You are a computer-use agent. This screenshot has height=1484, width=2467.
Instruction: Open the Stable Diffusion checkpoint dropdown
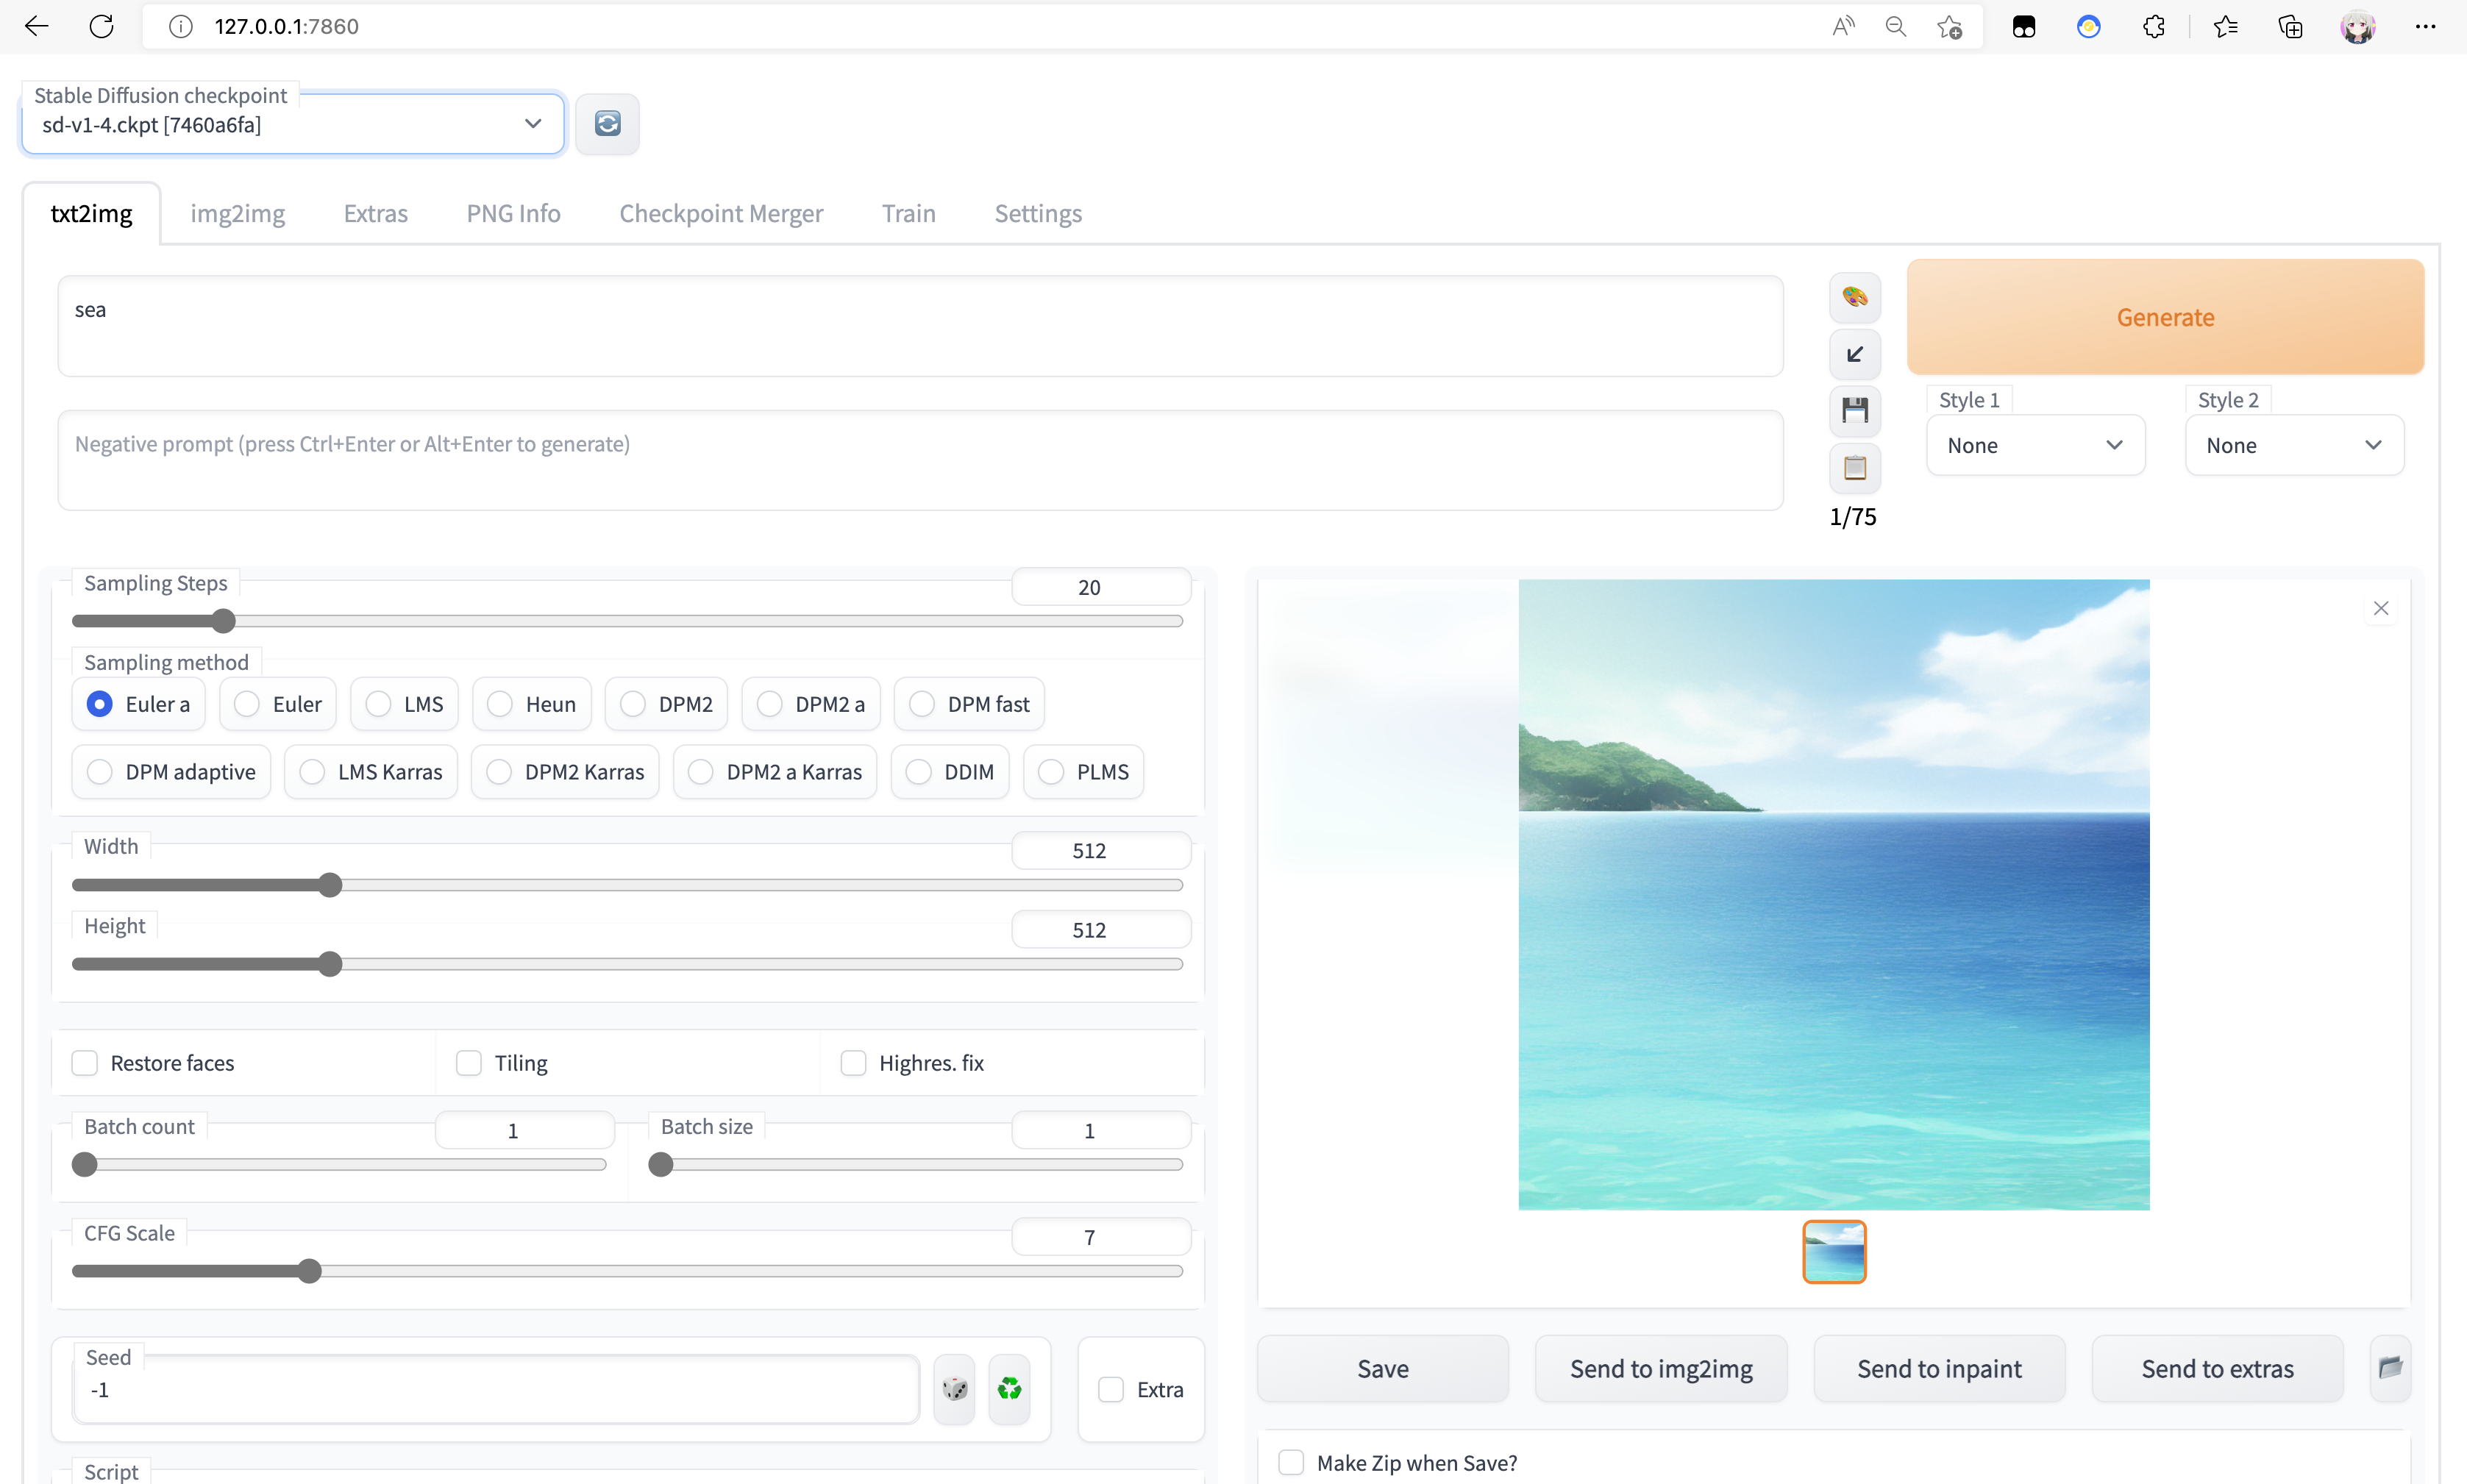point(292,124)
